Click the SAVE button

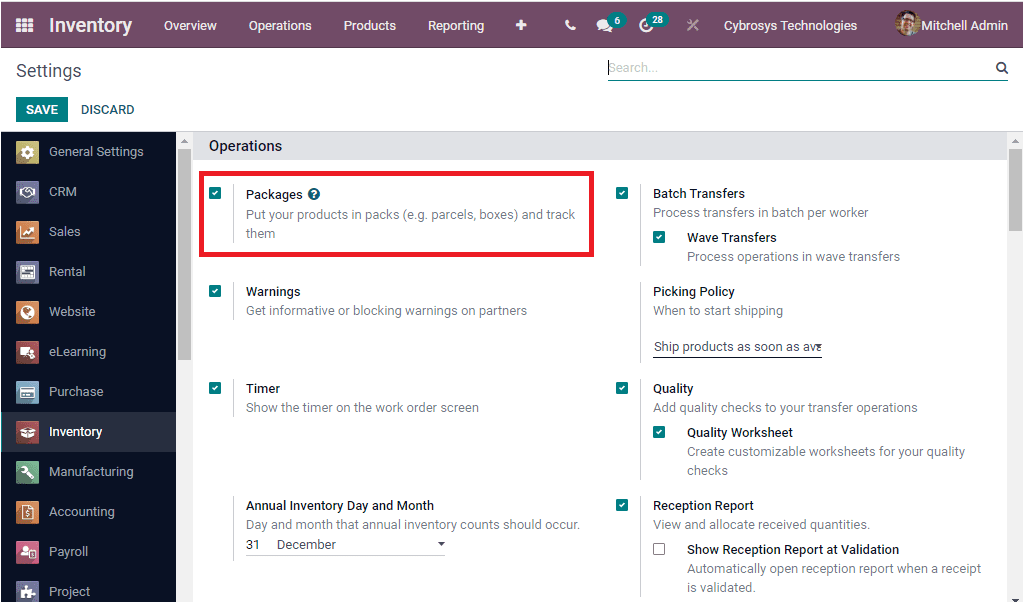pyautogui.click(x=41, y=109)
